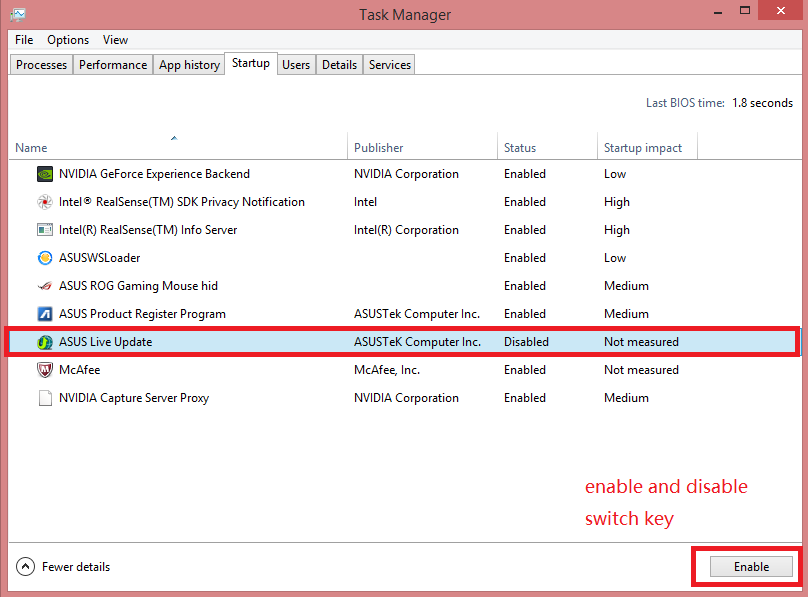Click Low impact for ASUSWSLoader
This screenshot has height=597, width=808.
(615, 258)
